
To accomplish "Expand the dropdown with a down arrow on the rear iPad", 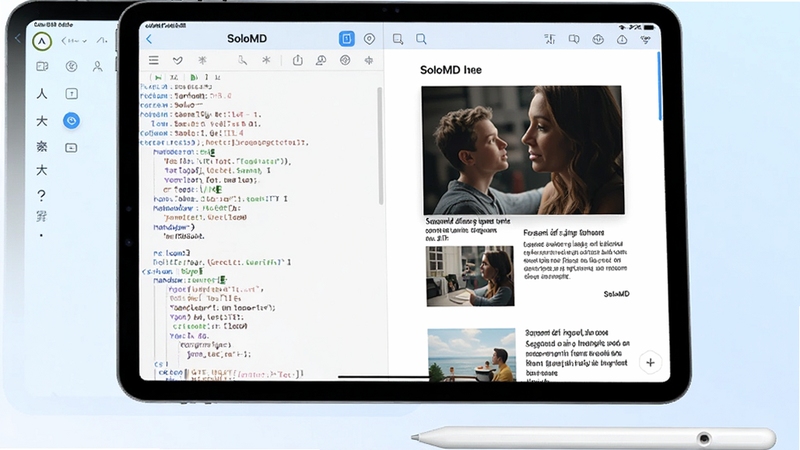I will [x=74, y=41].
